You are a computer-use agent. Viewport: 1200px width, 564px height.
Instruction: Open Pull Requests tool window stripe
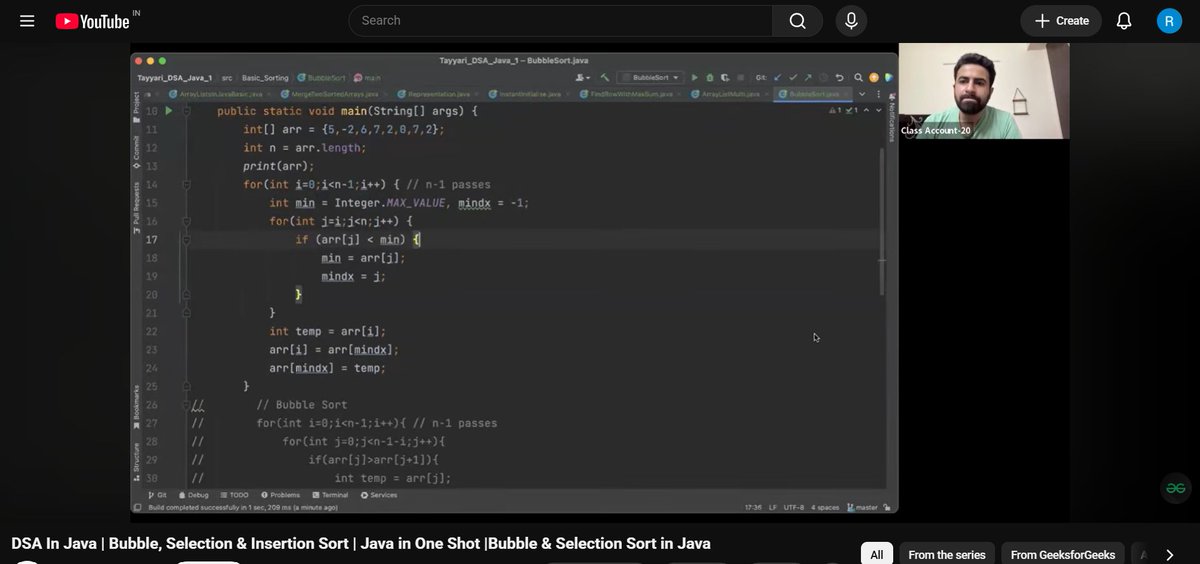(137, 209)
